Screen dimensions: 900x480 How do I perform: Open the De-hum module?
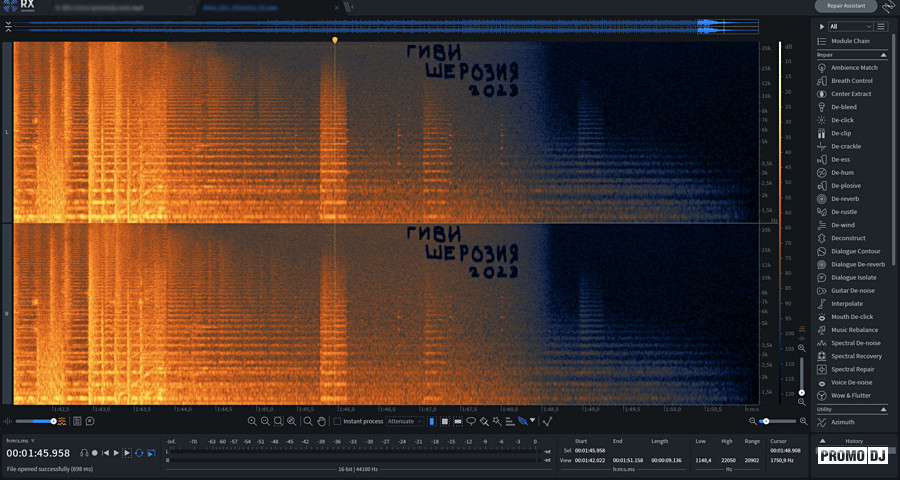click(x=842, y=172)
